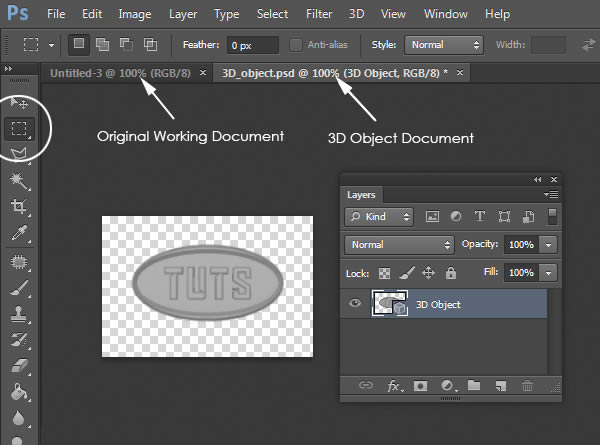The image size is (600, 445).
Task: Open the Filter menu
Action: click(319, 14)
